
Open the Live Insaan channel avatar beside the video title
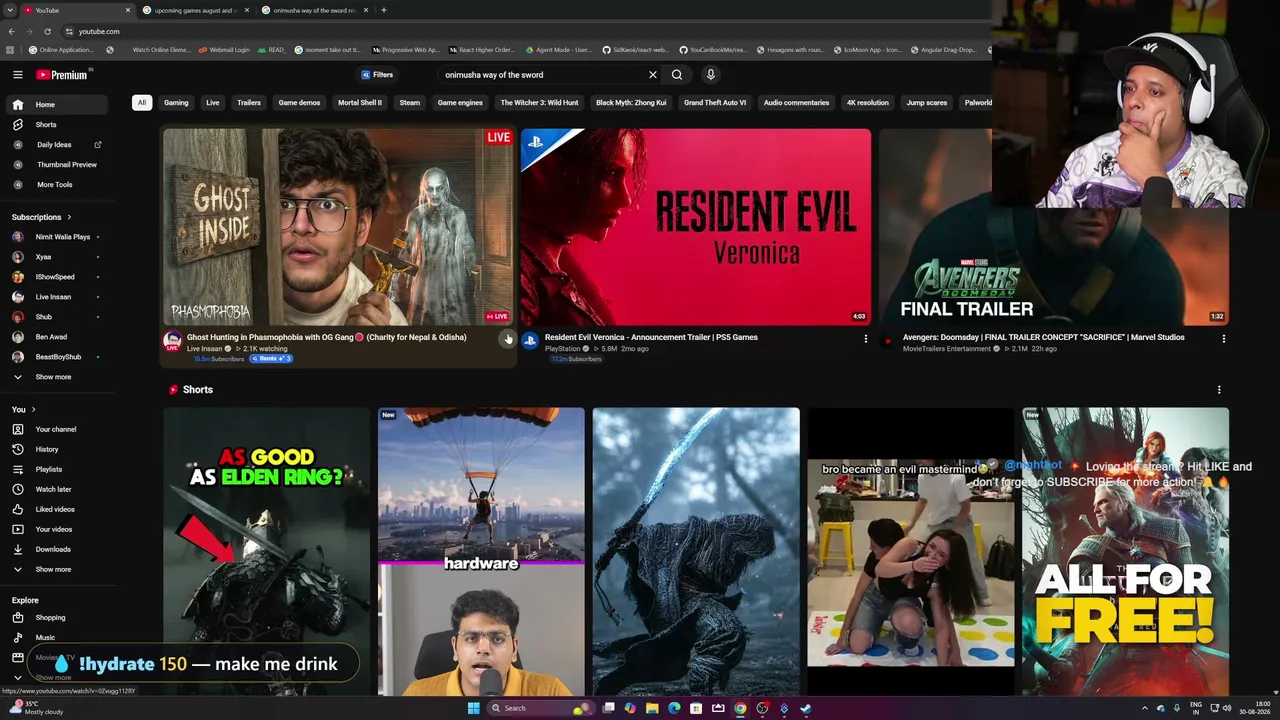click(x=173, y=341)
